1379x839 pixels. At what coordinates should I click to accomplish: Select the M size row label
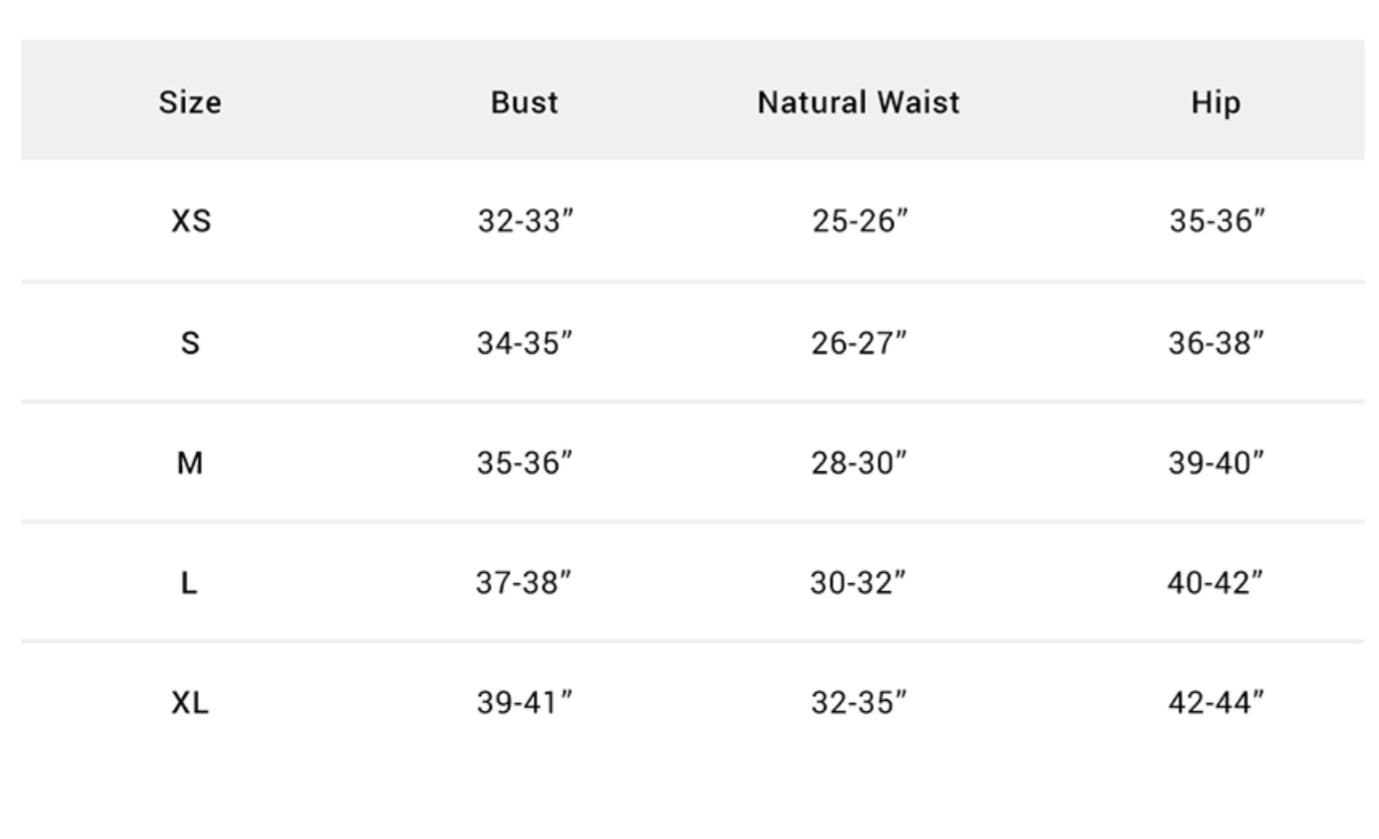pyautogui.click(x=190, y=463)
